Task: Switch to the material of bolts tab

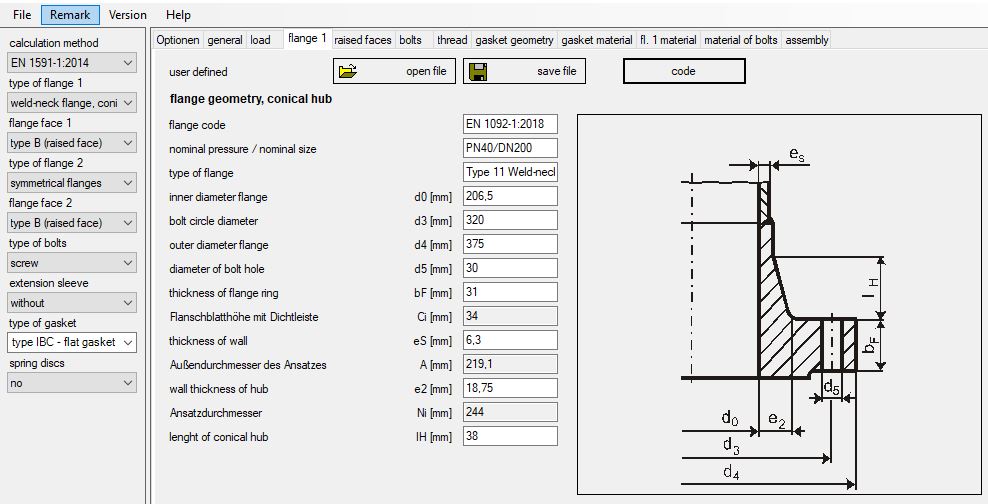Action: (740, 40)
